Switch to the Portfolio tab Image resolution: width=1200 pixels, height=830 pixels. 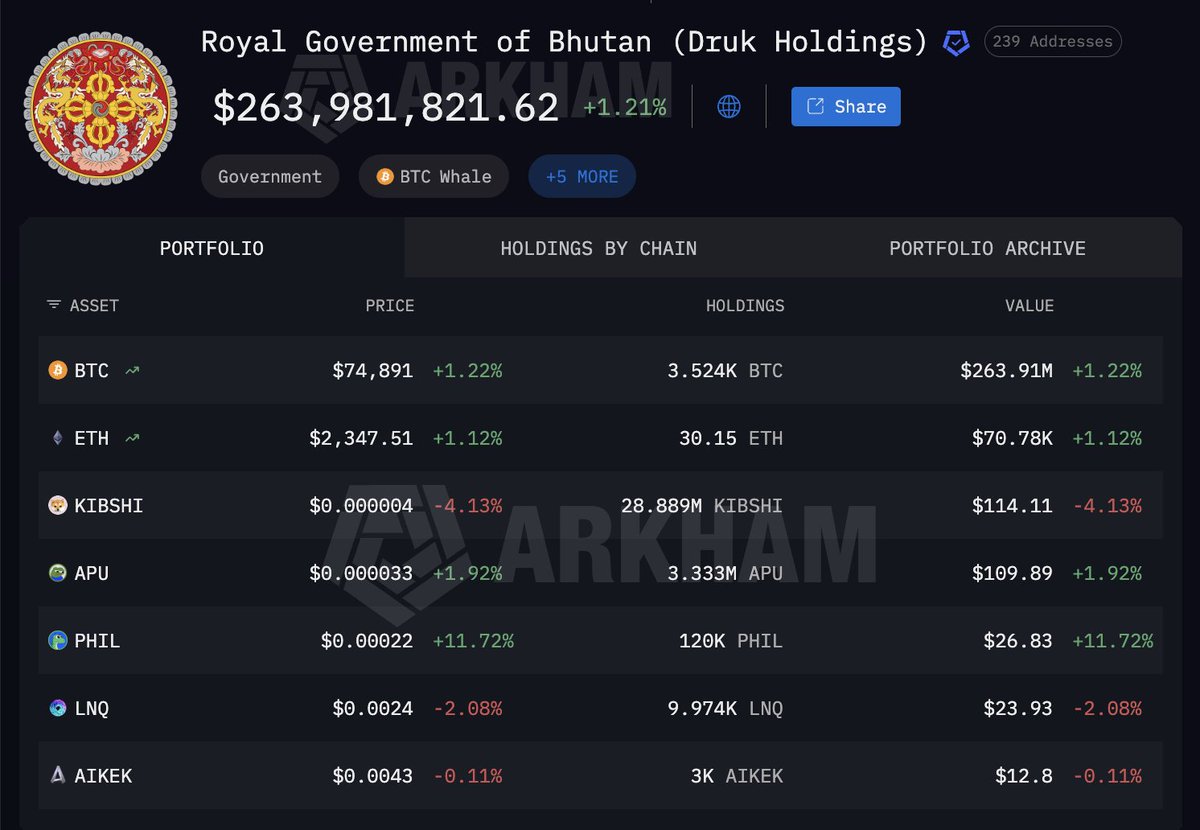click(212, 248)
